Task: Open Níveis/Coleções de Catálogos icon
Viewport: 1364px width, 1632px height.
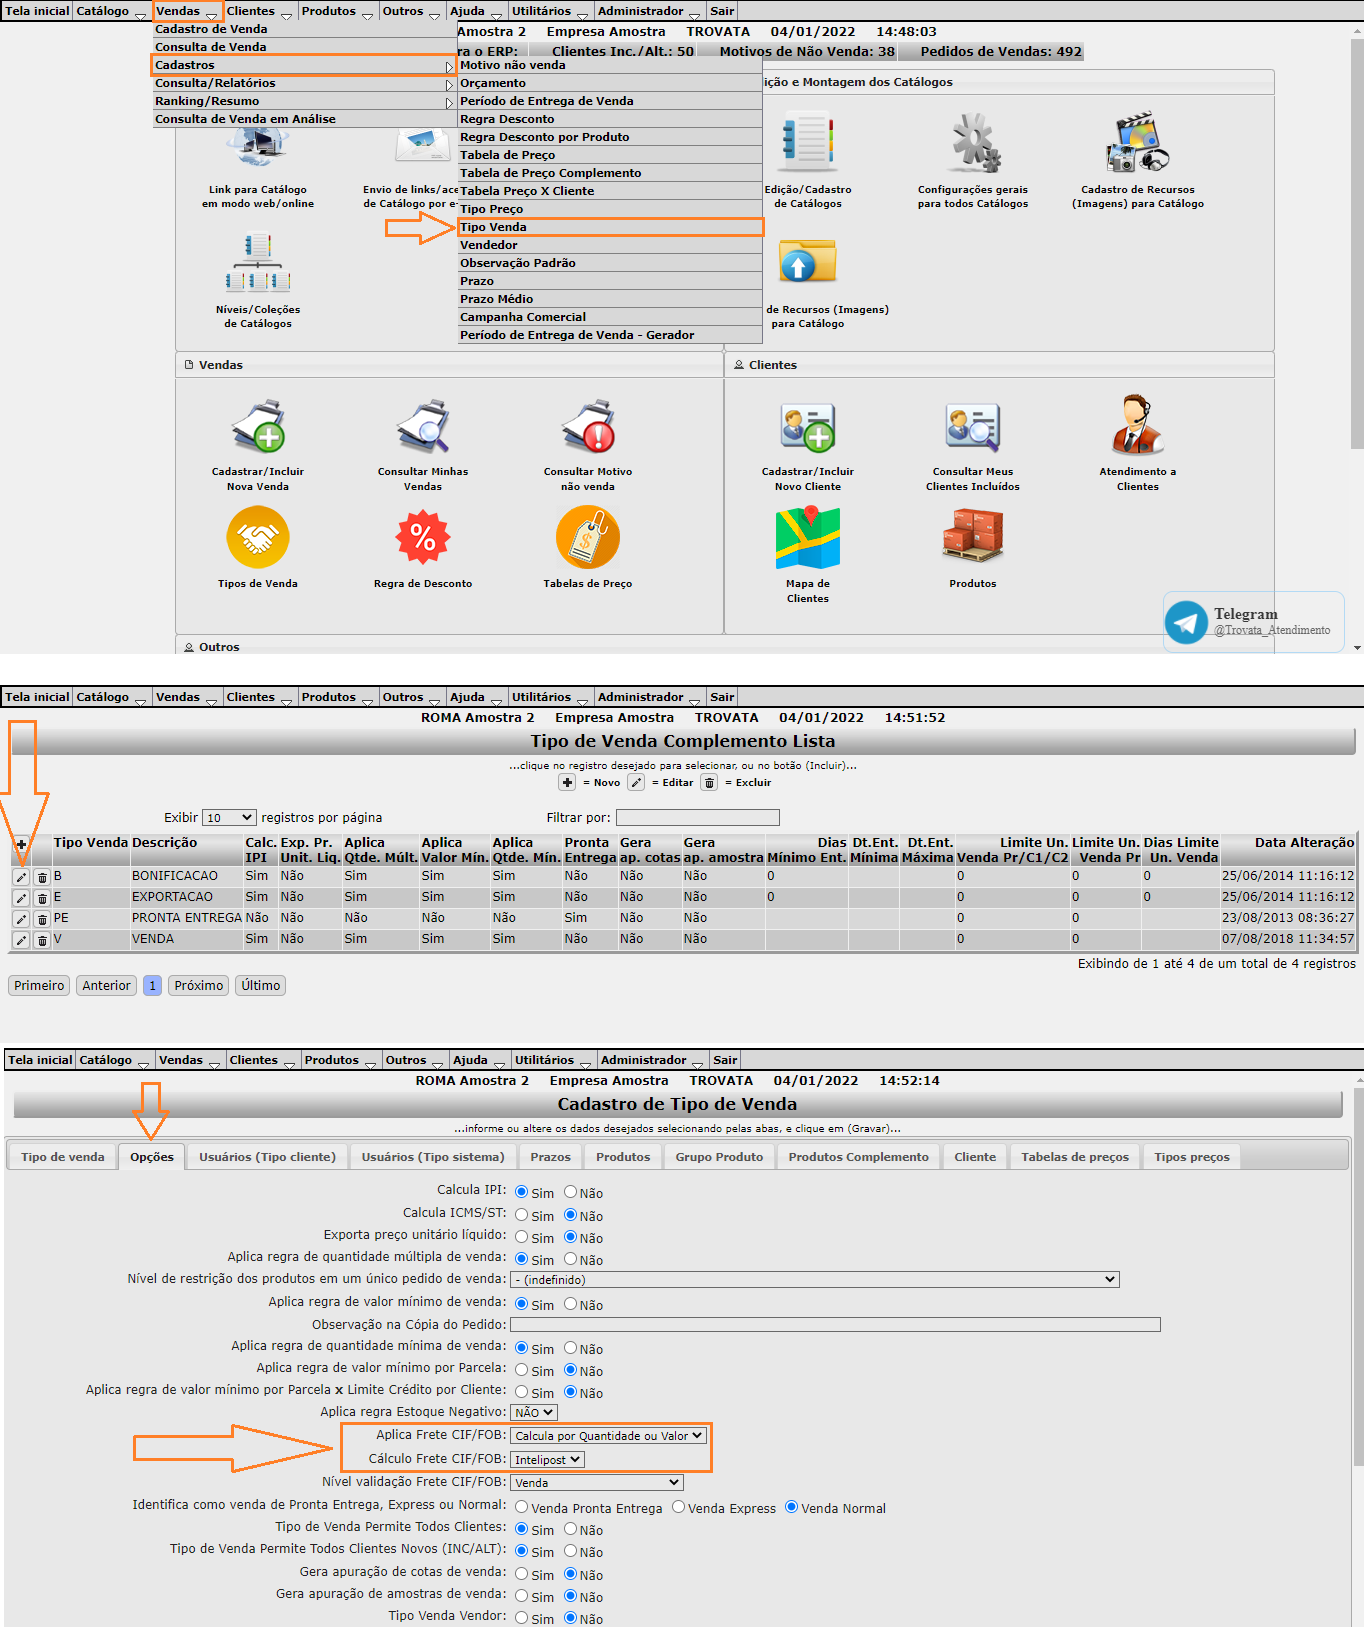Action: click(258, 262)
